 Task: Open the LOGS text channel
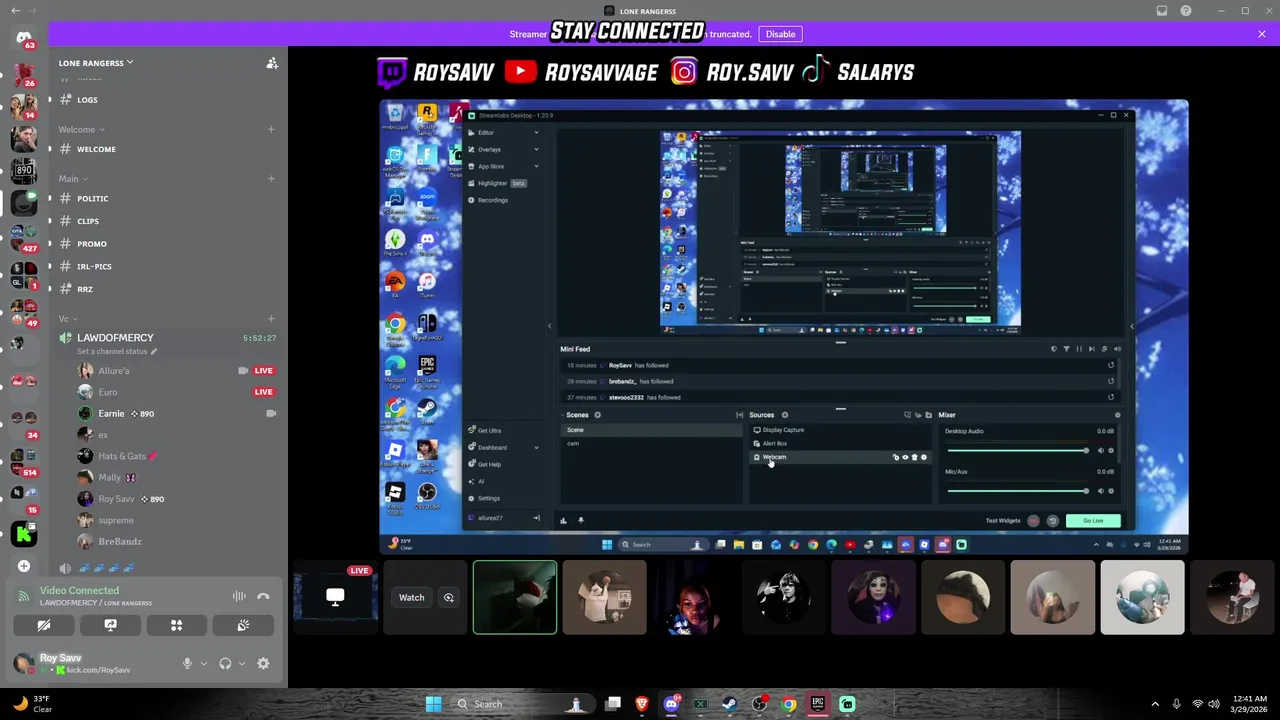[166, 100]
